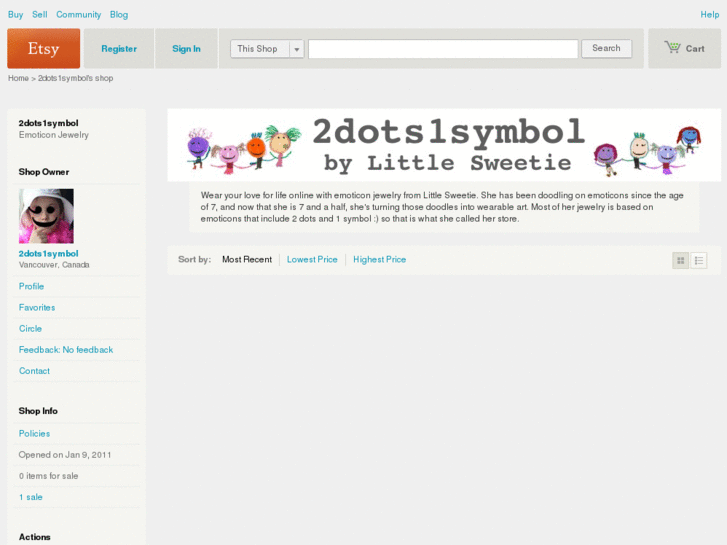Sort by Most Recent
The image size is (727, 545).
coord(247,259)
